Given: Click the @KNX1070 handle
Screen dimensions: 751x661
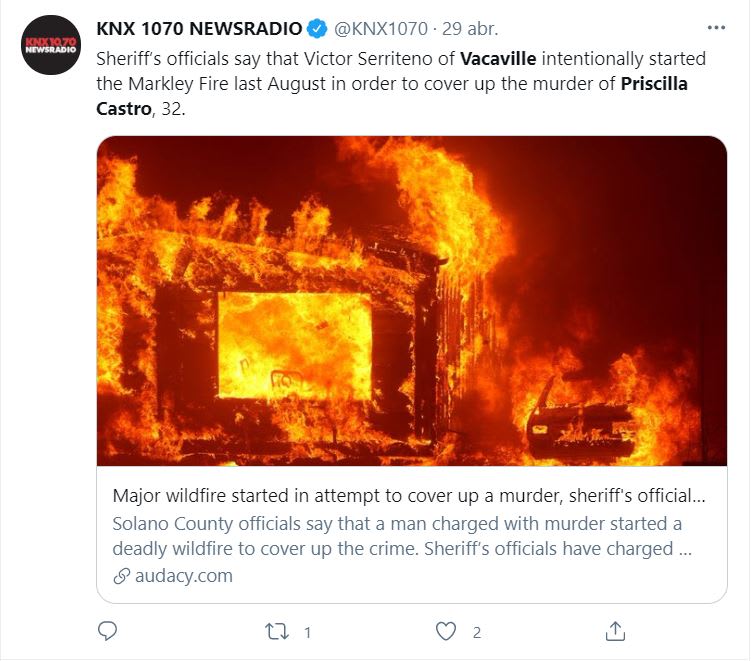Looking at the screenshot, I should pyautogui.click(x=380, y=29).
